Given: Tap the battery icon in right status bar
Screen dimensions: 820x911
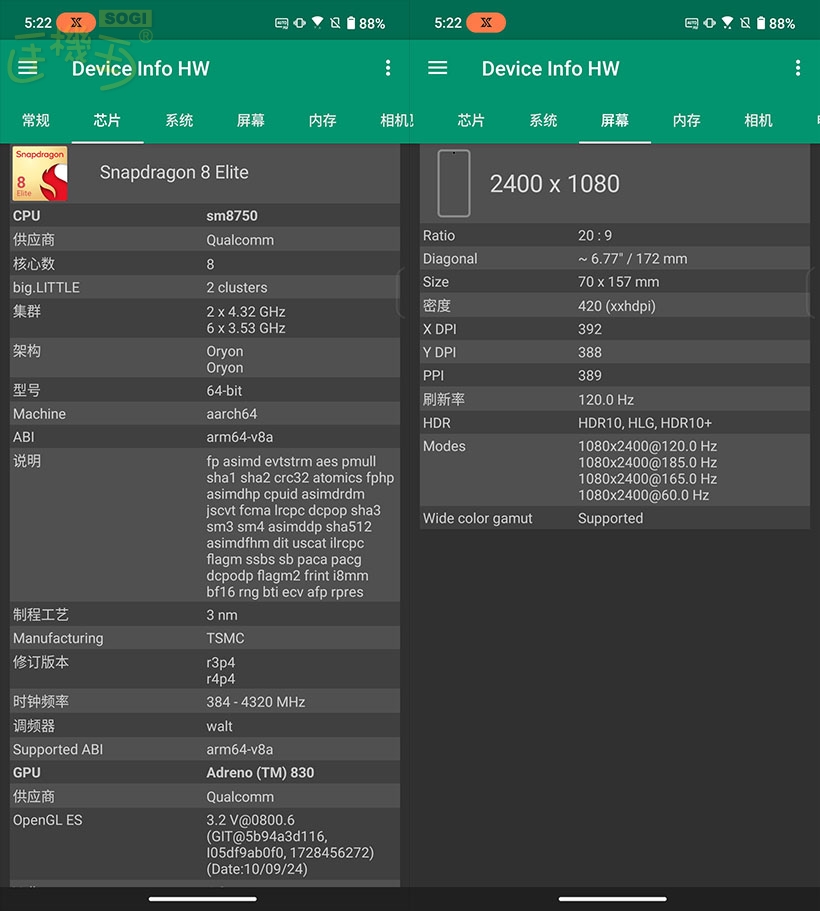Looking at the screenshot, I should [x=761, y=23].
